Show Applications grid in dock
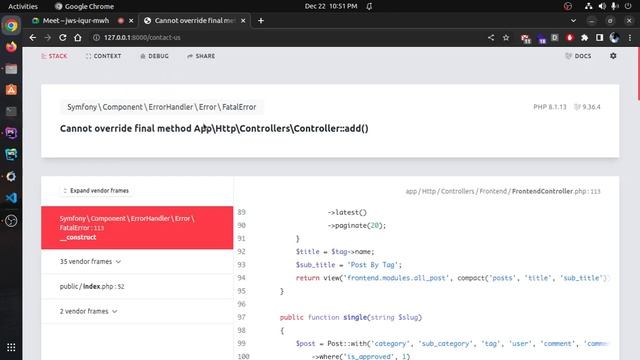 (x=11, y=347)
